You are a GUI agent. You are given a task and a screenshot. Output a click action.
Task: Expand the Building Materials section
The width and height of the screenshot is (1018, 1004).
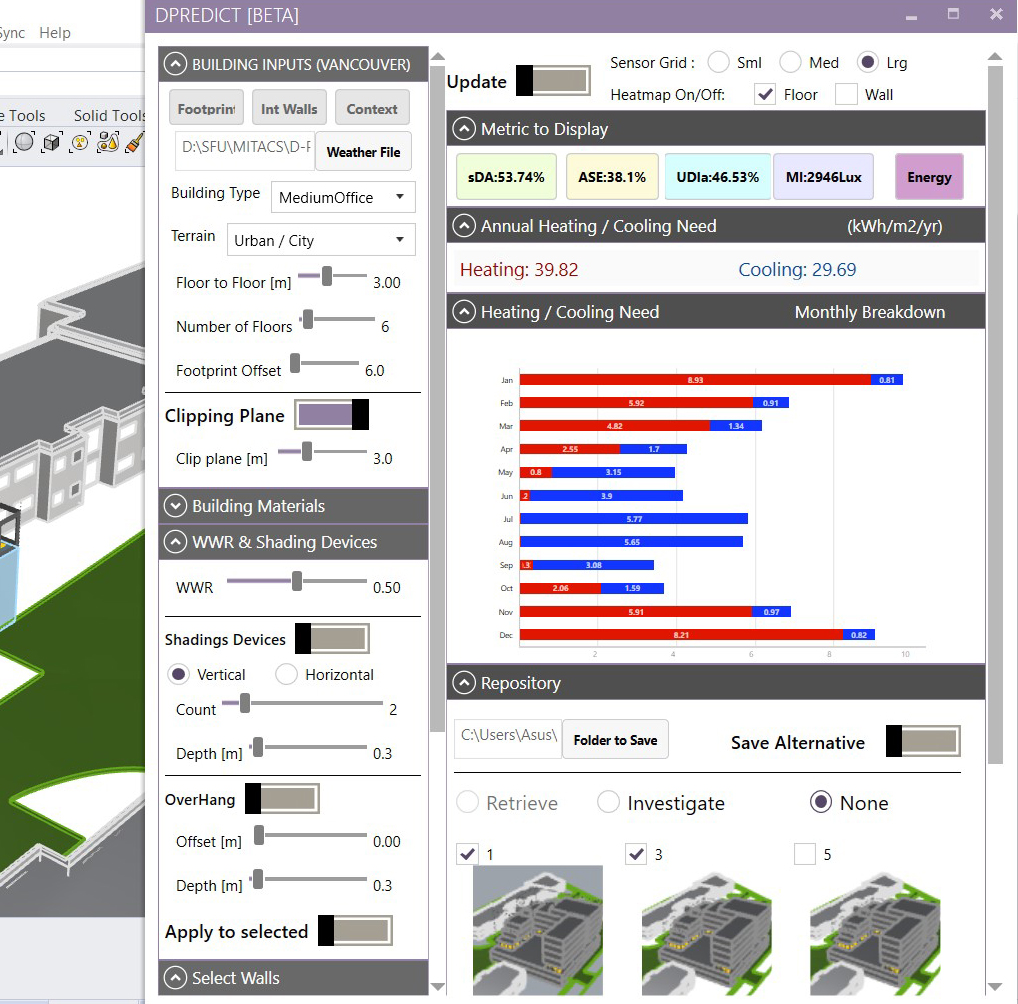[x=176, y=506]
